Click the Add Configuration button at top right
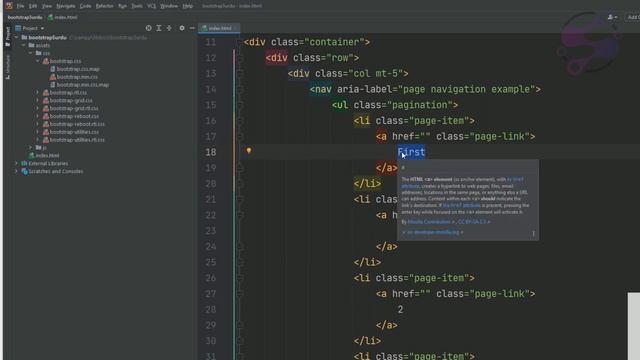 click(x=633, y=17)
